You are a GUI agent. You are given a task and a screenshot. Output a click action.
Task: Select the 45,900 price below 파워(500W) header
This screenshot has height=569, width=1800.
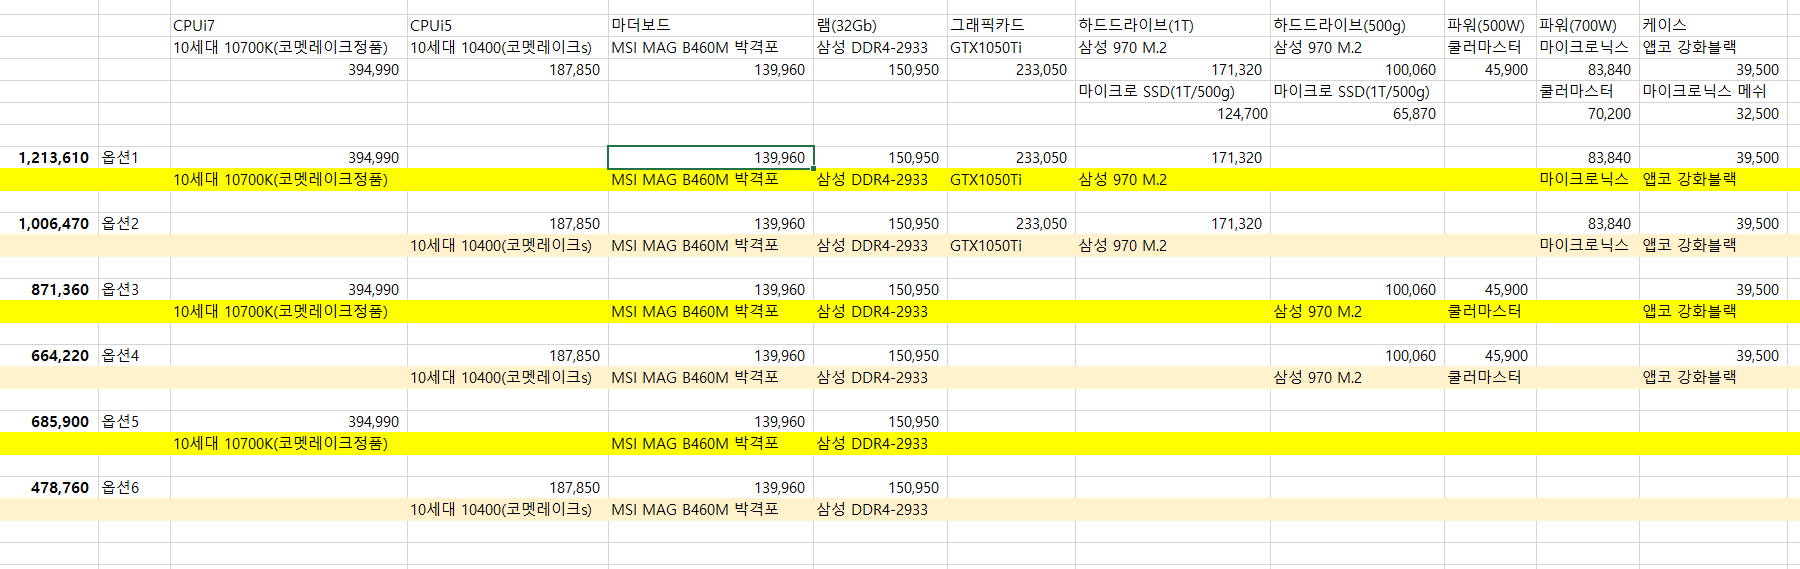[x=1490, y=69]
